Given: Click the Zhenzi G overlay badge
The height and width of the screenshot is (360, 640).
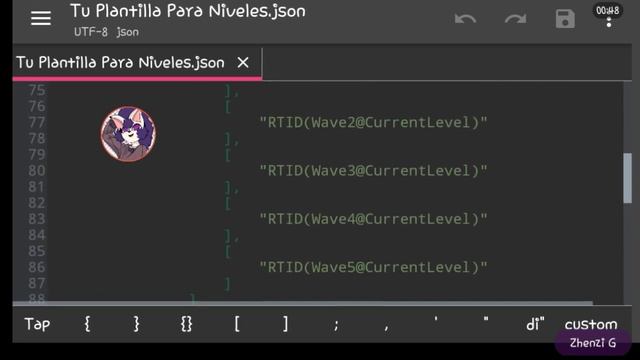Looking at the screenshot, I should click(x=593, y=343).
